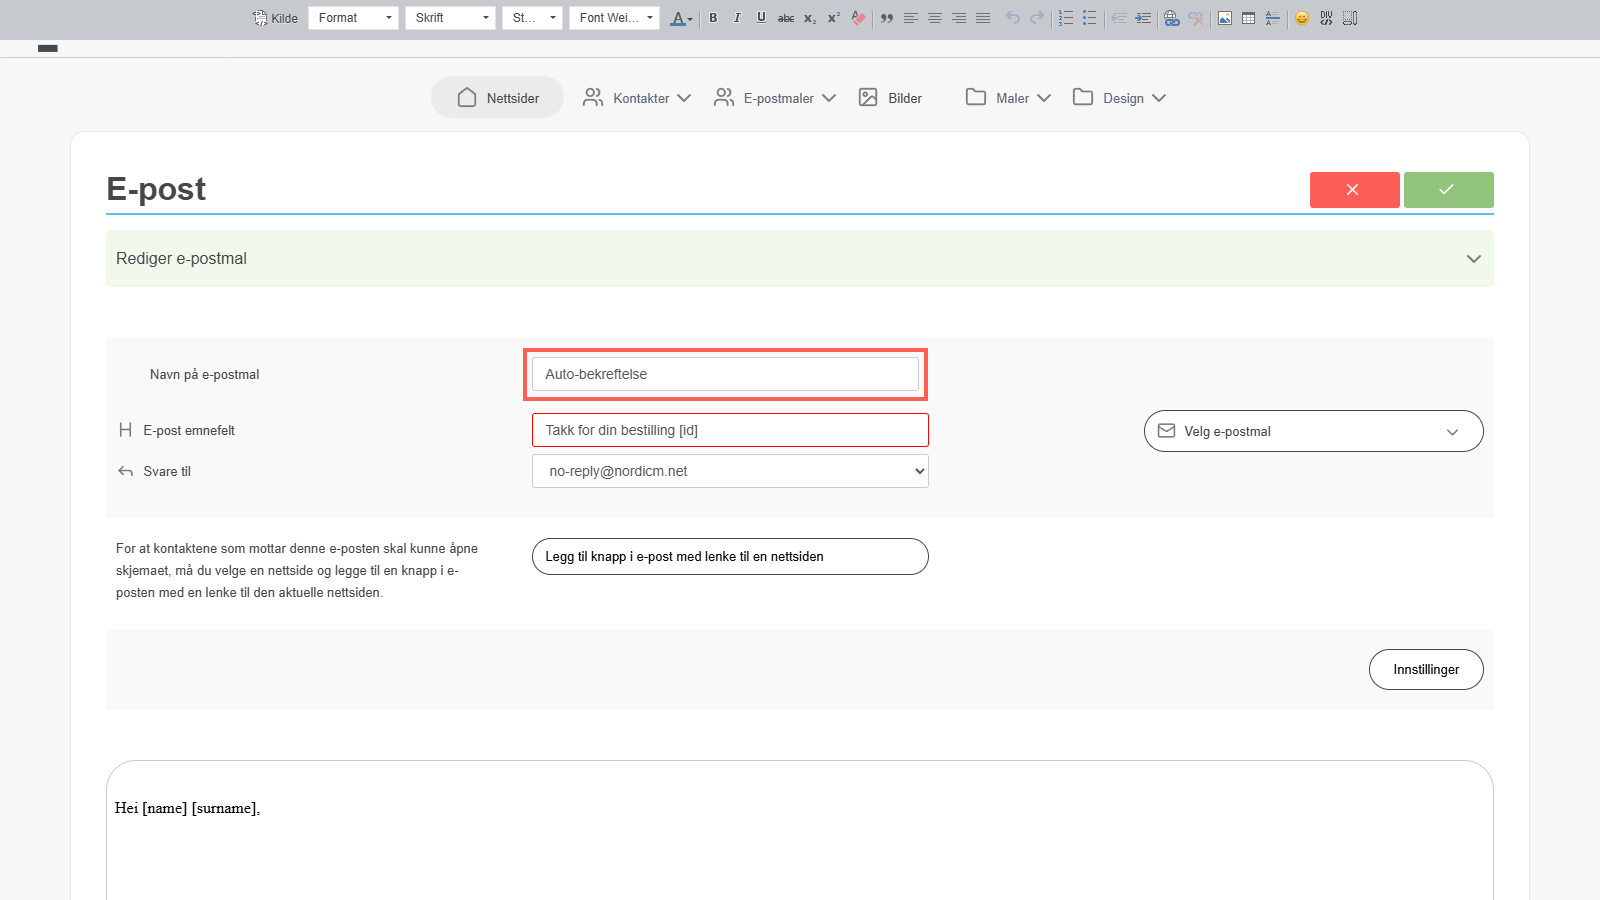The height and width of the screenshot is (900, 1600).
Task: Increase the indent
Action: pyautogui.click(x=1143, y=18)
